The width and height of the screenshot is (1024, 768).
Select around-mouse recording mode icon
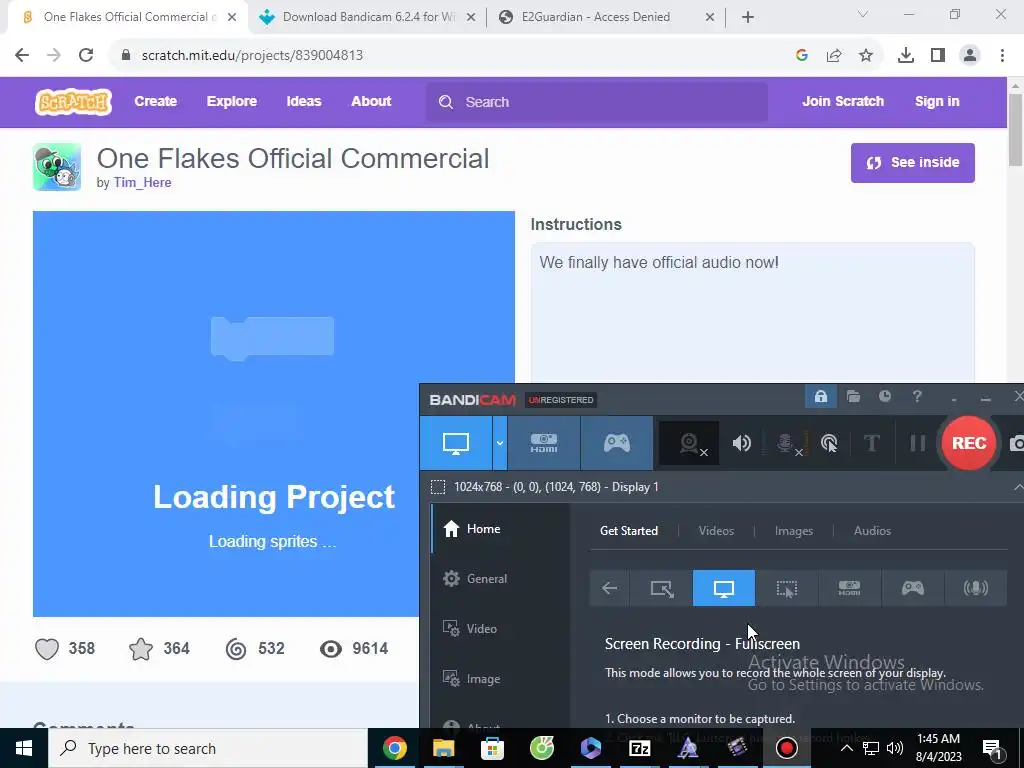coord(786,588)
